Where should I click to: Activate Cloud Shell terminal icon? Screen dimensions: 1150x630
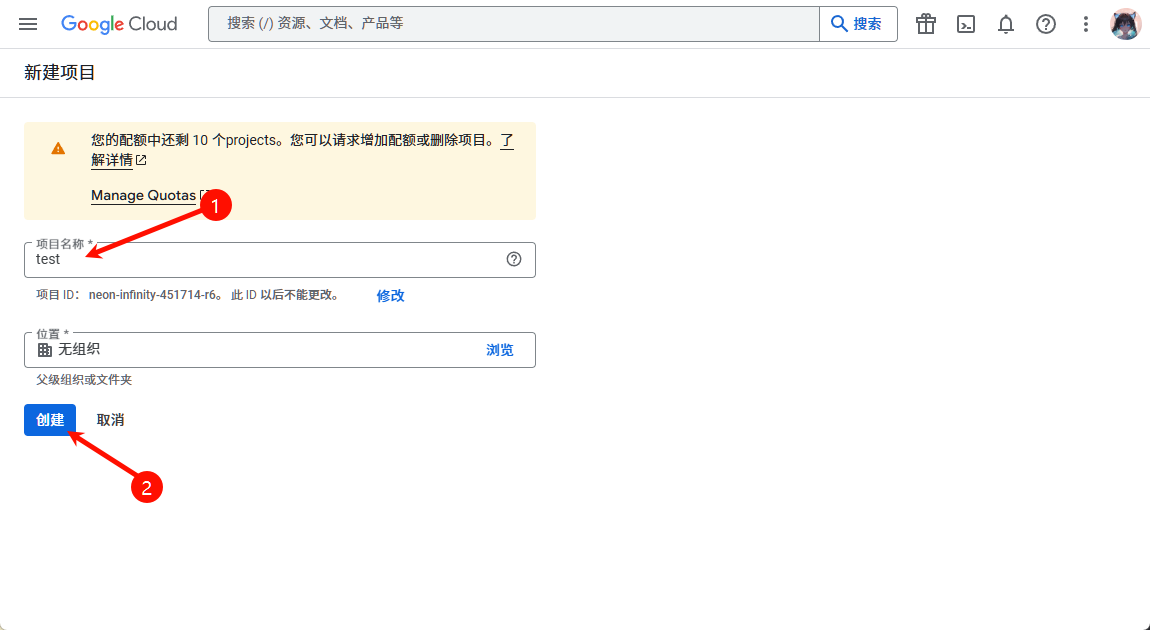966,24
